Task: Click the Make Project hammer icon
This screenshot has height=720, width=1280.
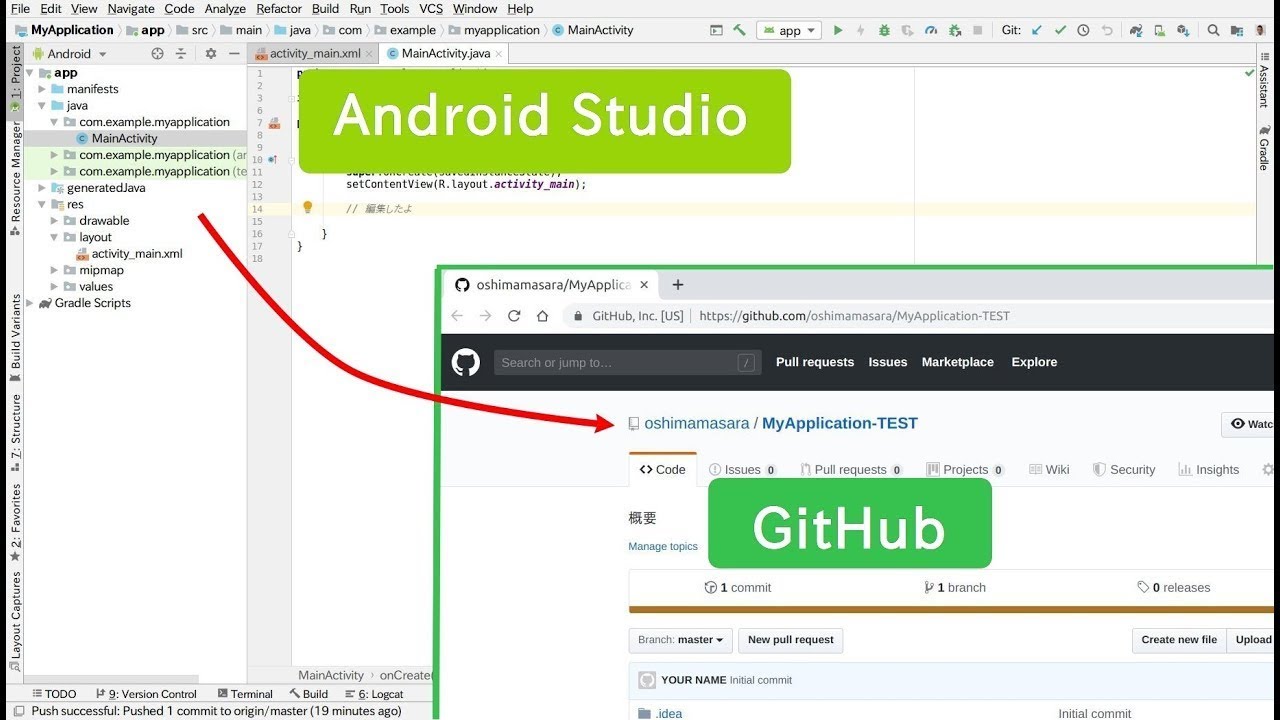Action: coord(740,30)
